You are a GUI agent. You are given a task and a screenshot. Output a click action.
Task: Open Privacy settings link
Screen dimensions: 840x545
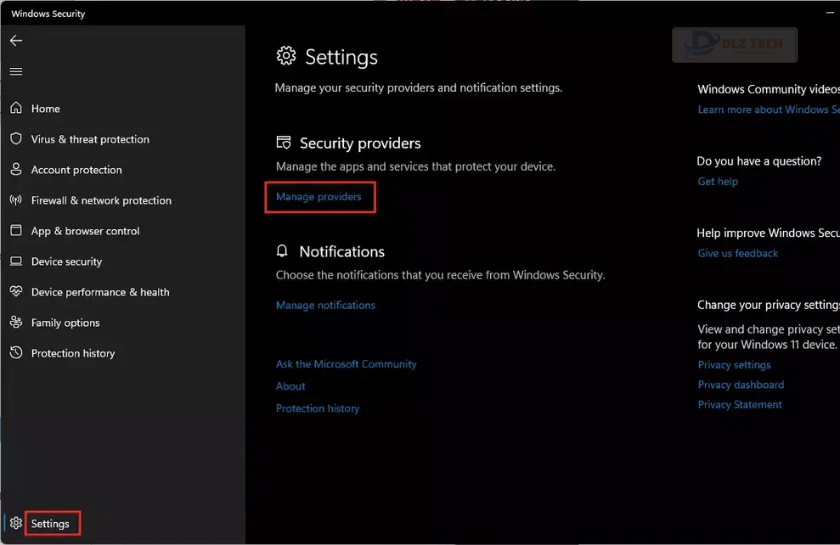(x=734, y=365)
